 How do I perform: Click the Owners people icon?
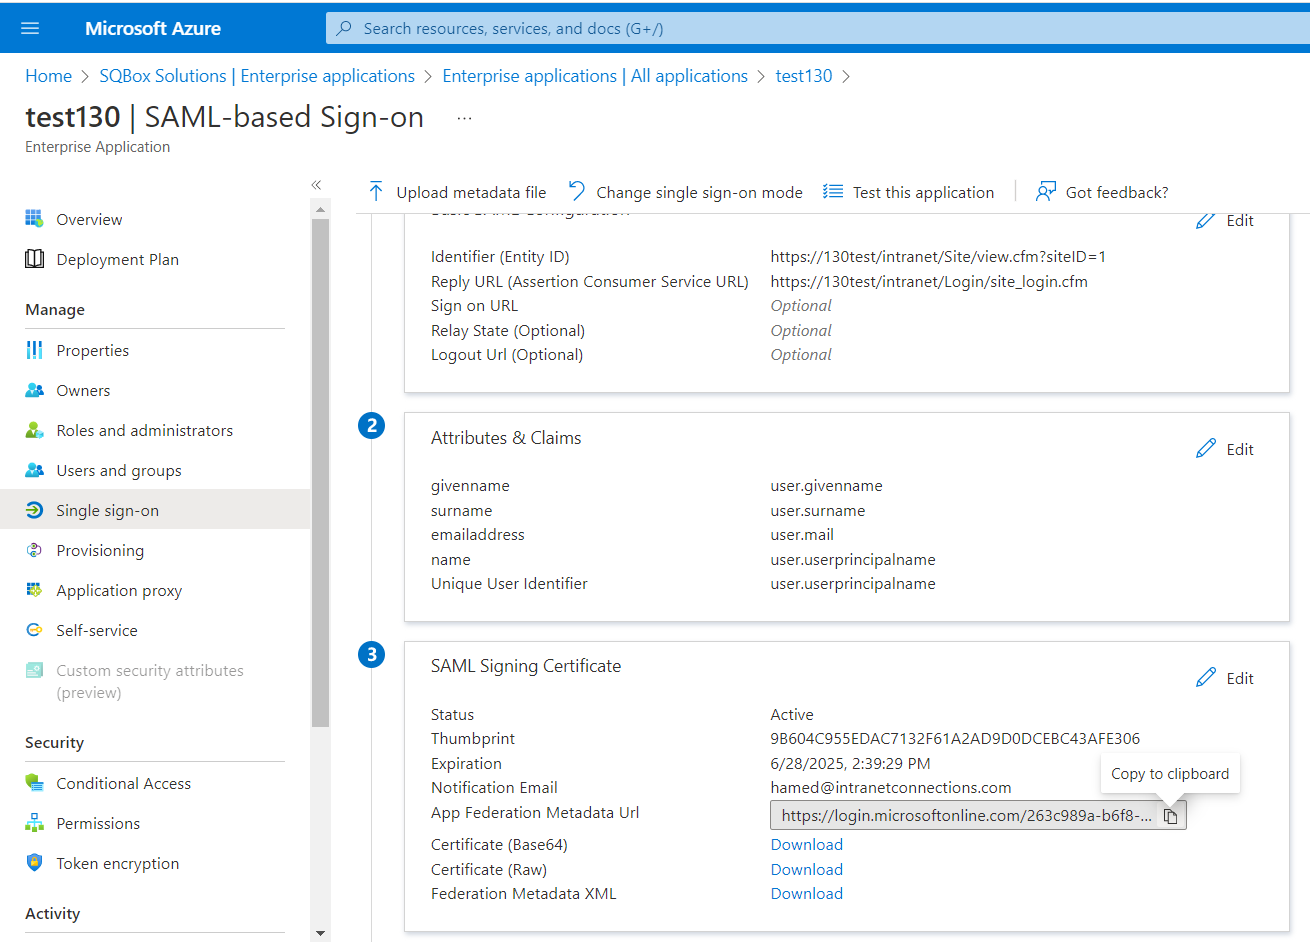point(34,390)
